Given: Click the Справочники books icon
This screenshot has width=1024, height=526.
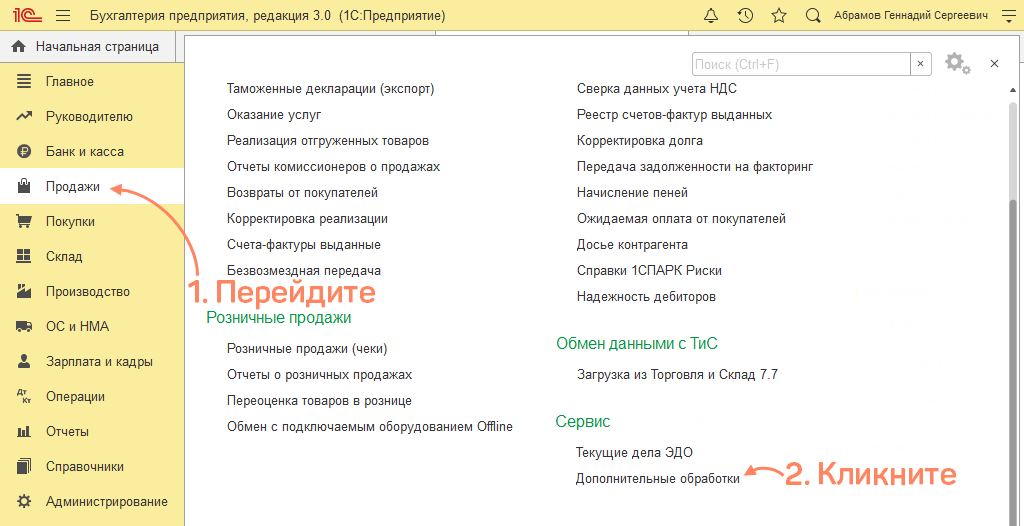Looking at the screenshot, I should coord(24,467).
